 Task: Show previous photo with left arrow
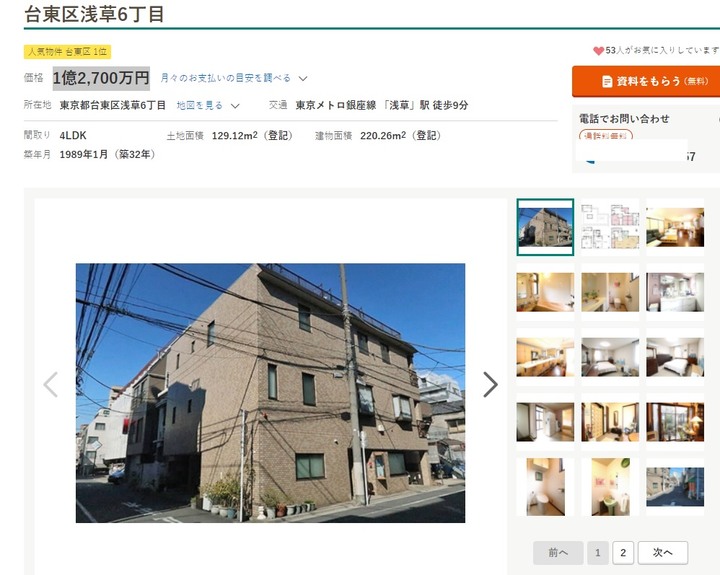(51, 384)
